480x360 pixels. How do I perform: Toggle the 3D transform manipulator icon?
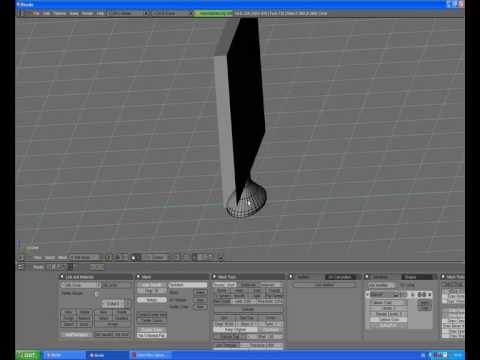133,258
